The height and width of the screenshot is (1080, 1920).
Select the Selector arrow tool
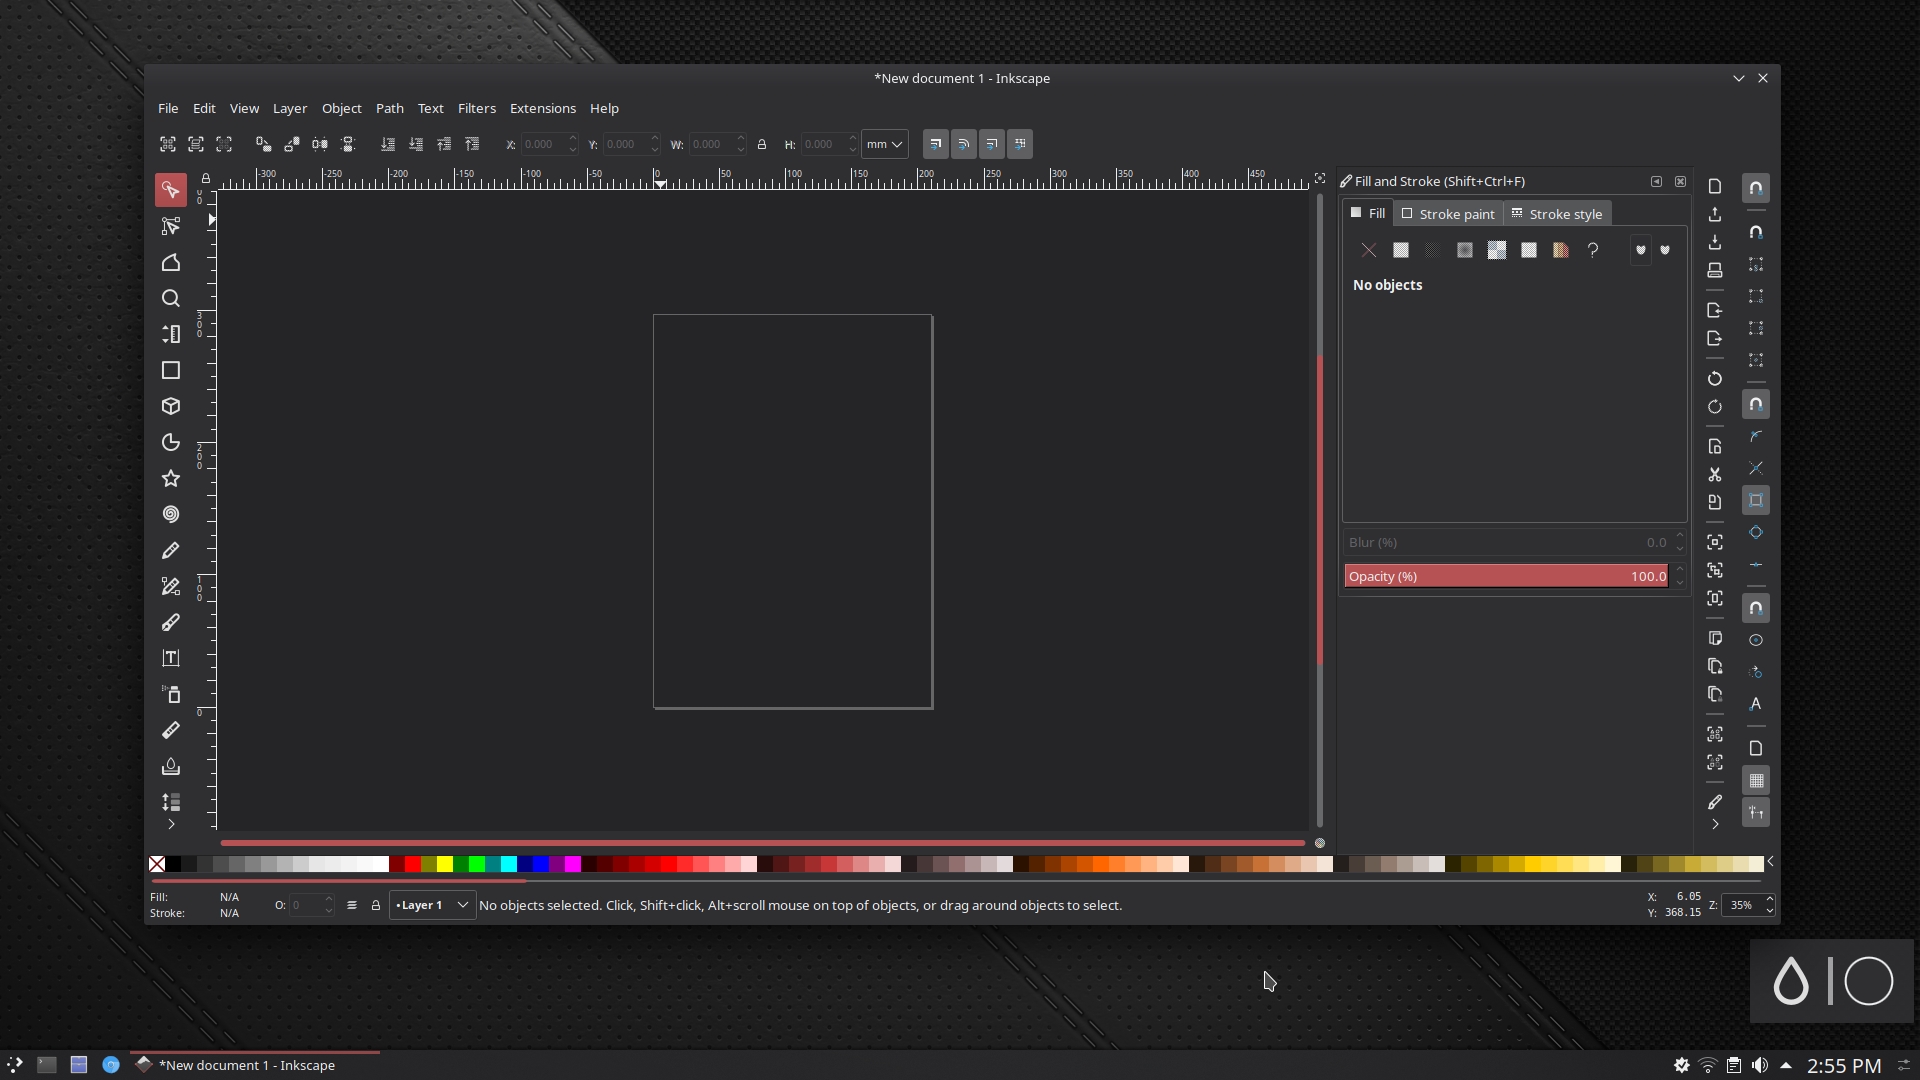[x=171, y=190]
